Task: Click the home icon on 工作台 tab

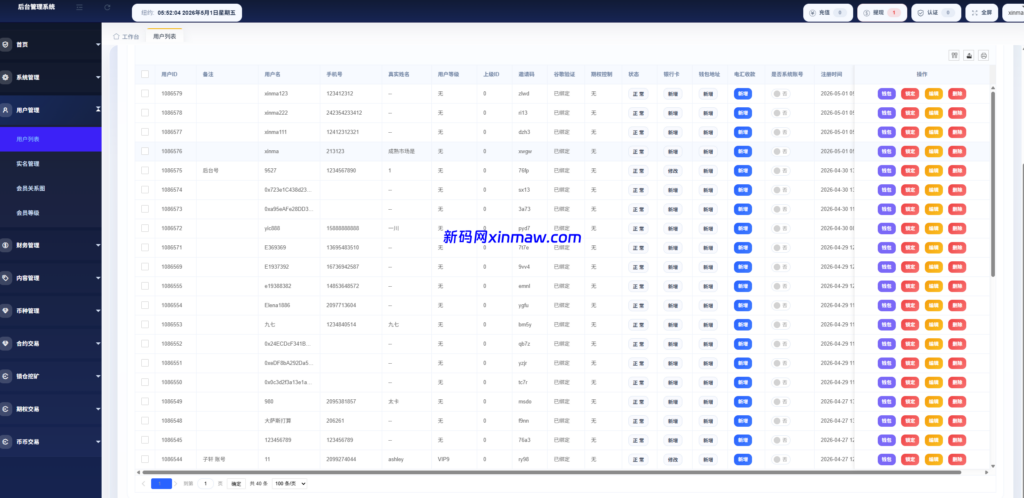Action: [116, 37]
